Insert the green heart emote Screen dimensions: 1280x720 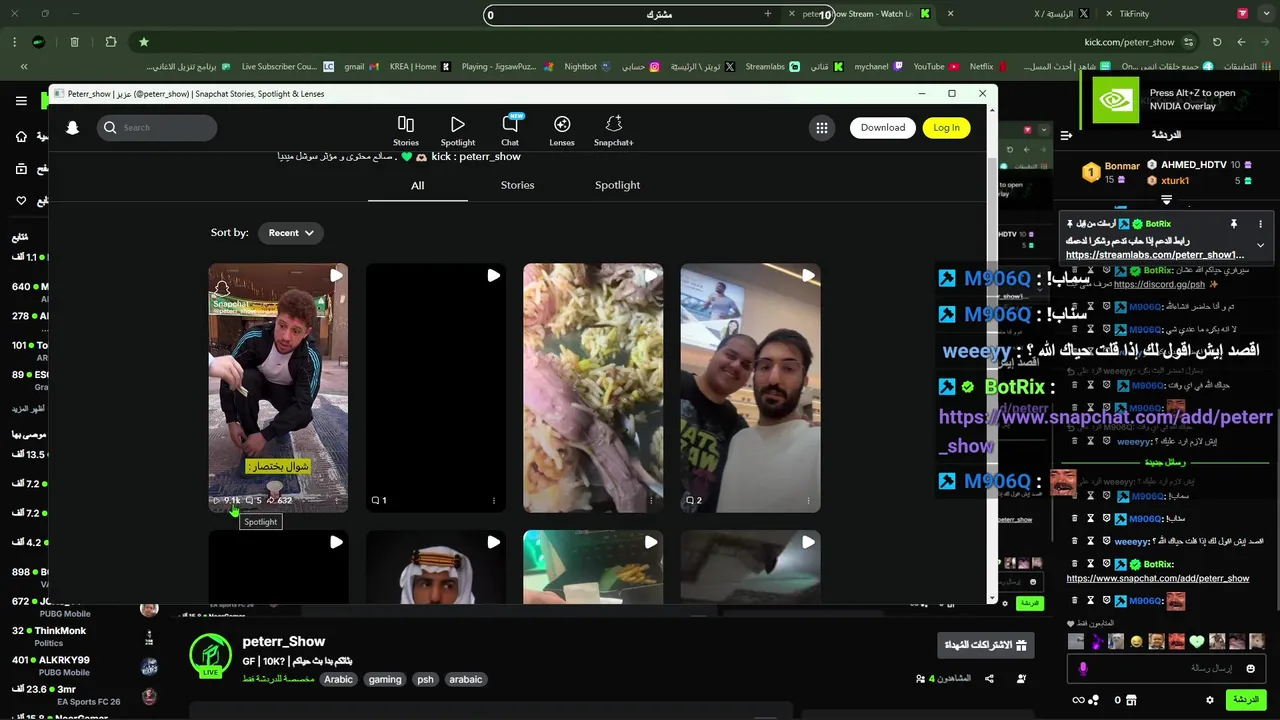tap(1196, 641)
